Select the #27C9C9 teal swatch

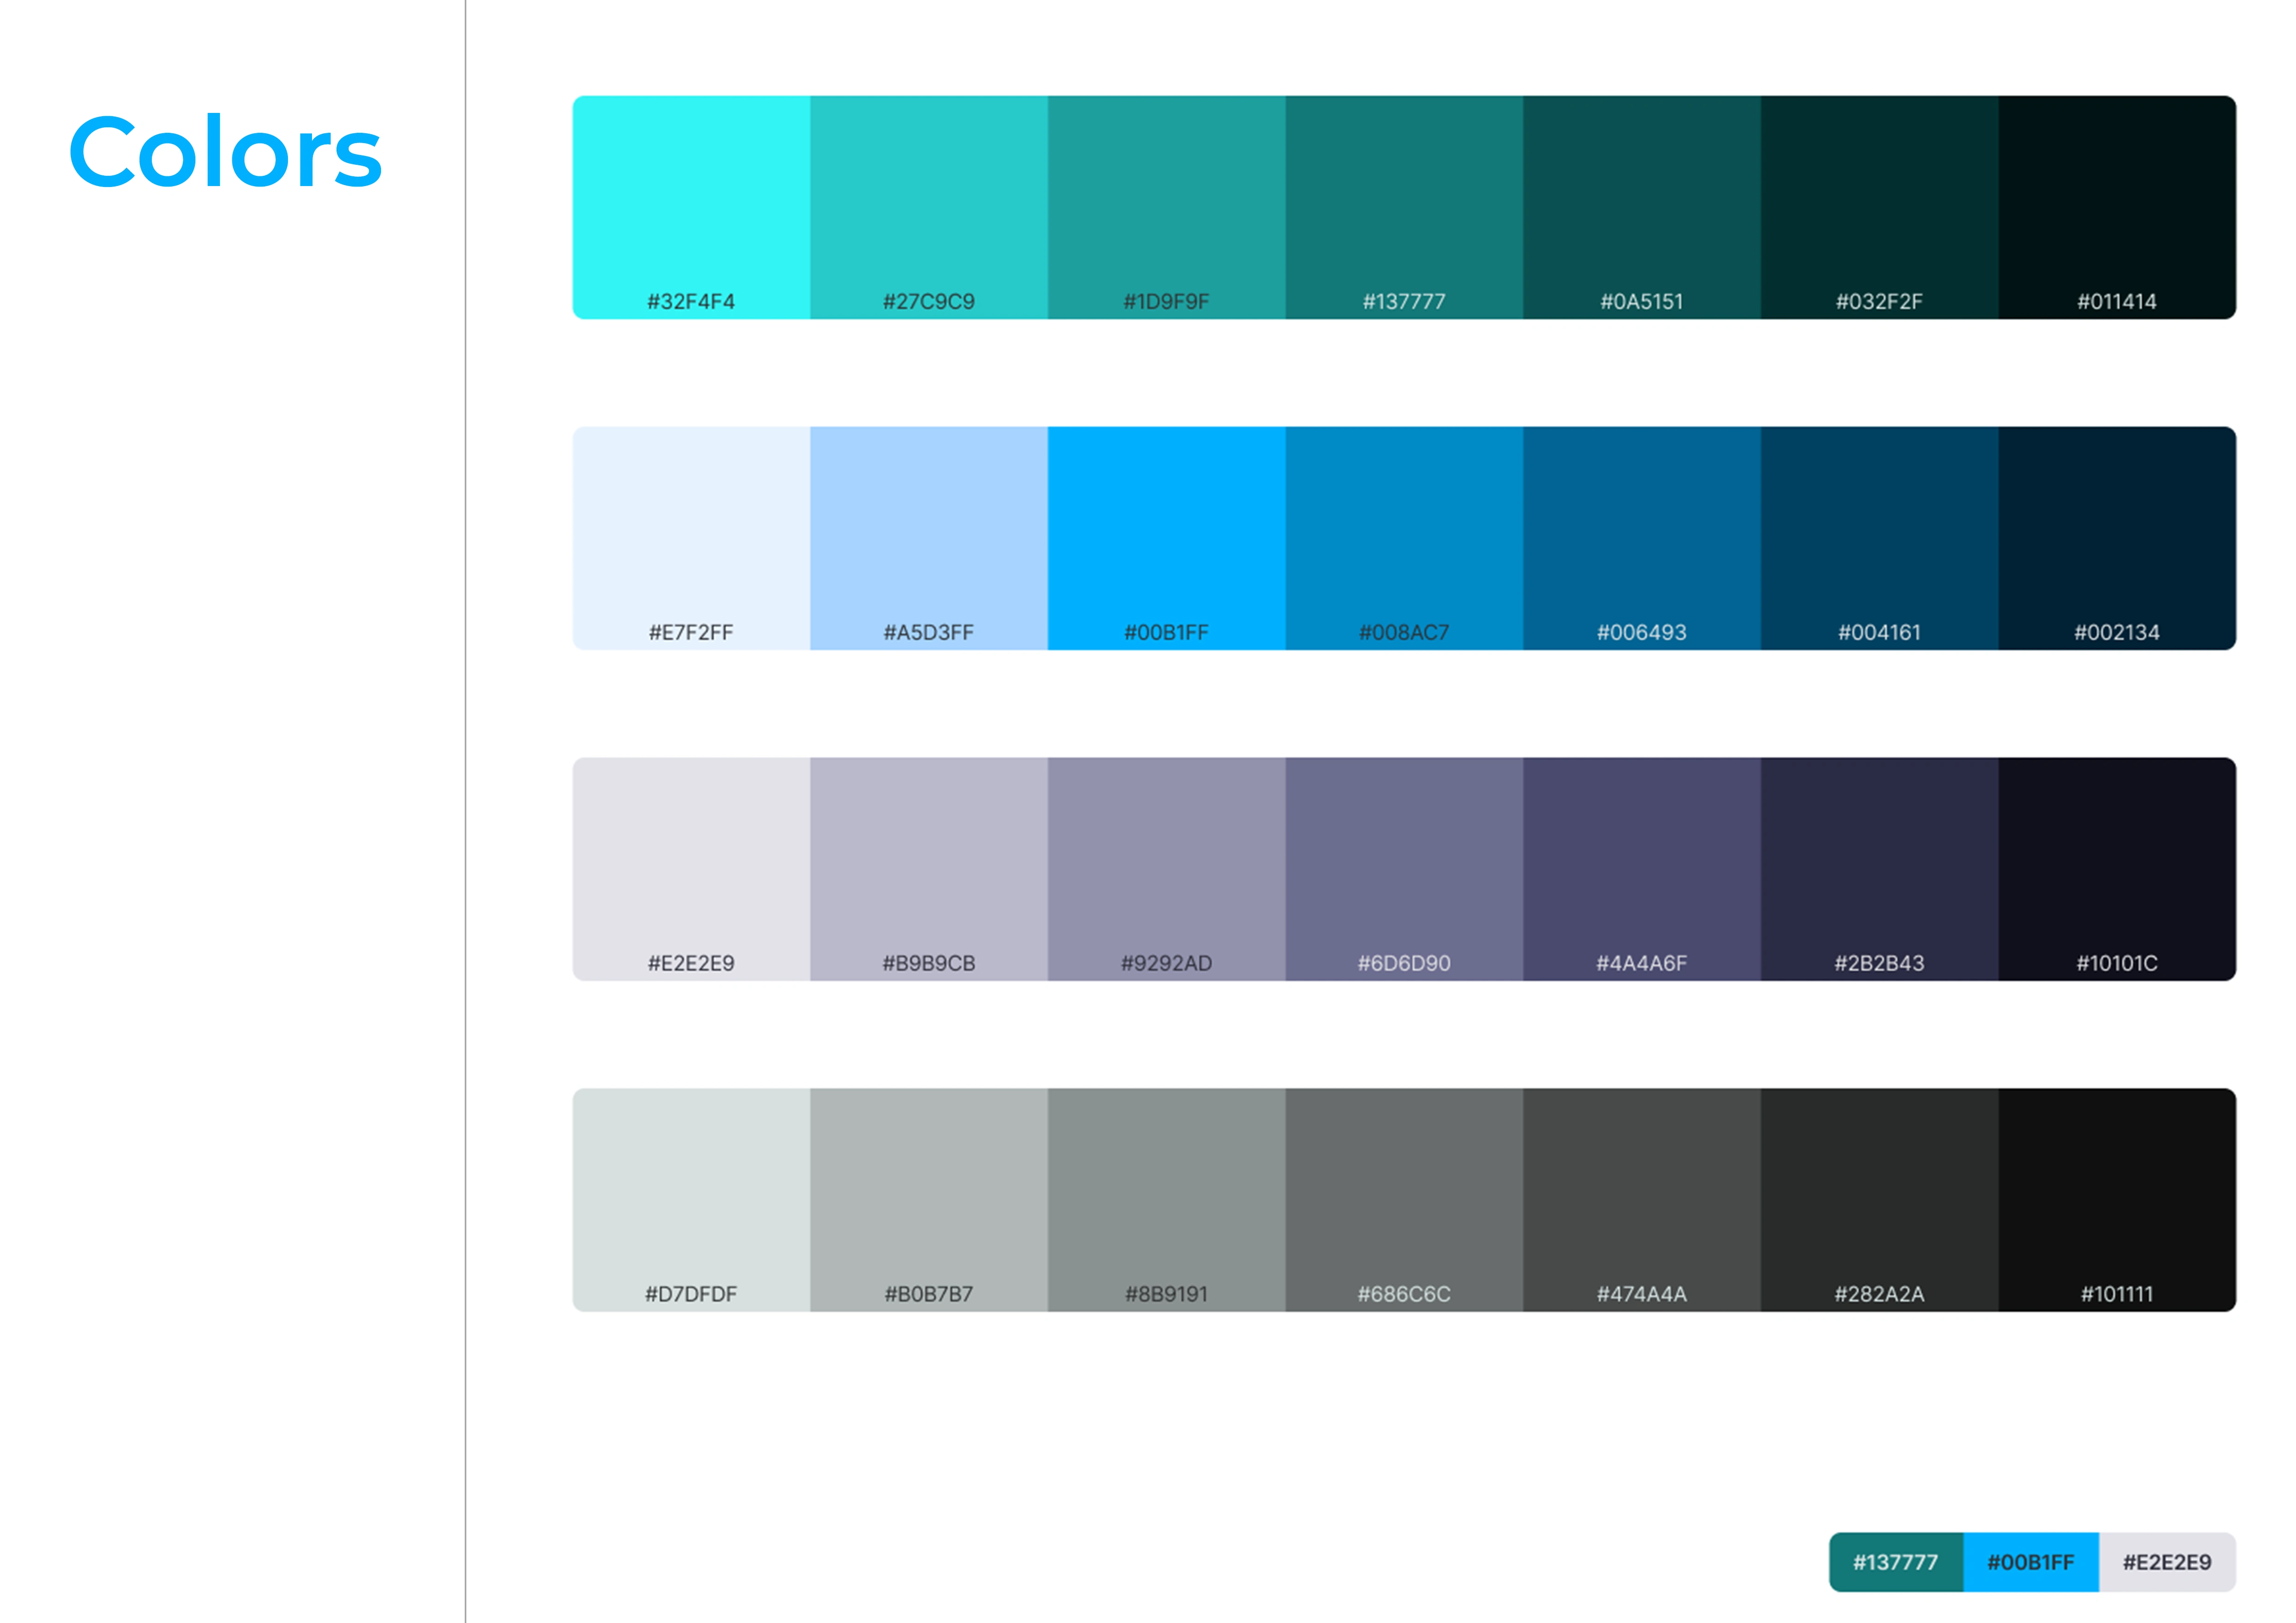(928, 207)
